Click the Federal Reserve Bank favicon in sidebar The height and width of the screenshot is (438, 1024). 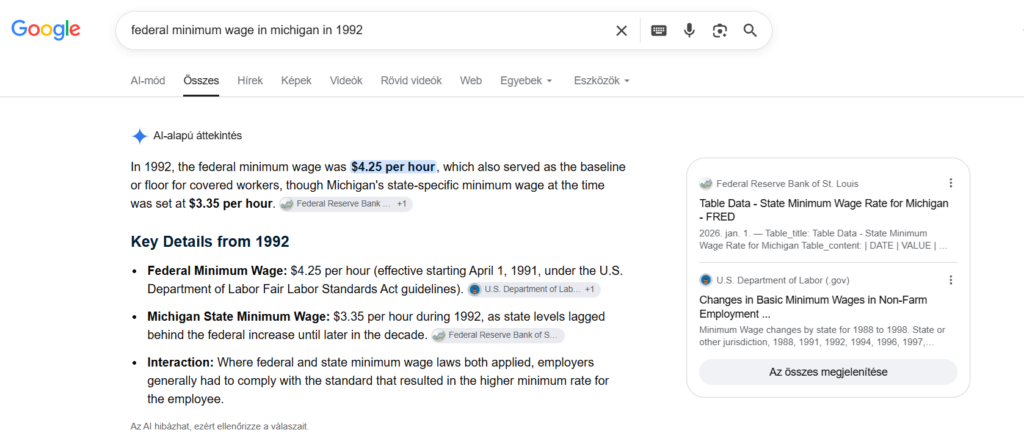[x=705, y=183]
